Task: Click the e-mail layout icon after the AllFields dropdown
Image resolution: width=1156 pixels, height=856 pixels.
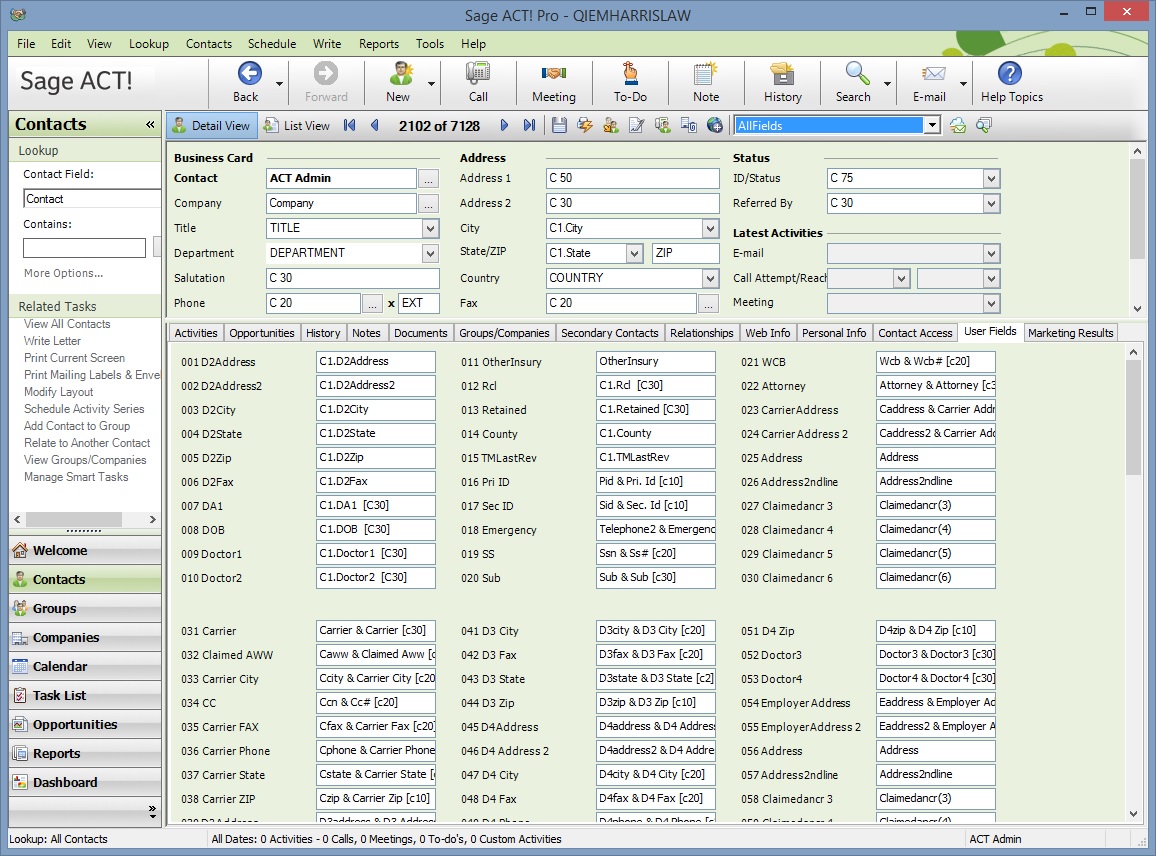Action: pyautogui.click(x=958, y=125)
